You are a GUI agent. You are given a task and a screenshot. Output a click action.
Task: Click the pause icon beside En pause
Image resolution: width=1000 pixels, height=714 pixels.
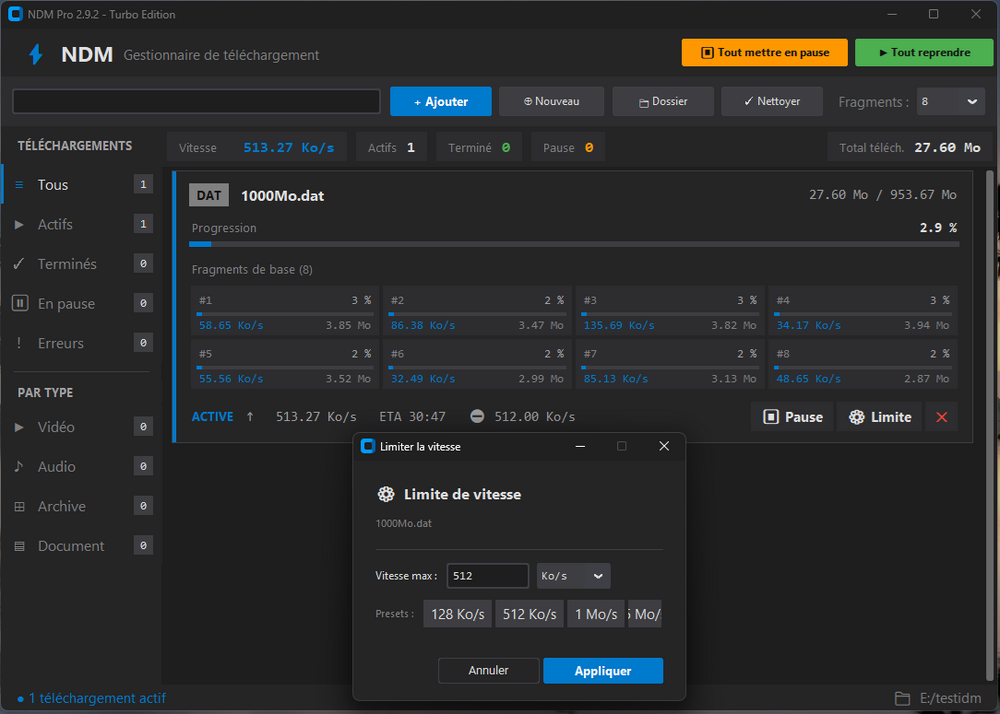(x=20, y=303)
